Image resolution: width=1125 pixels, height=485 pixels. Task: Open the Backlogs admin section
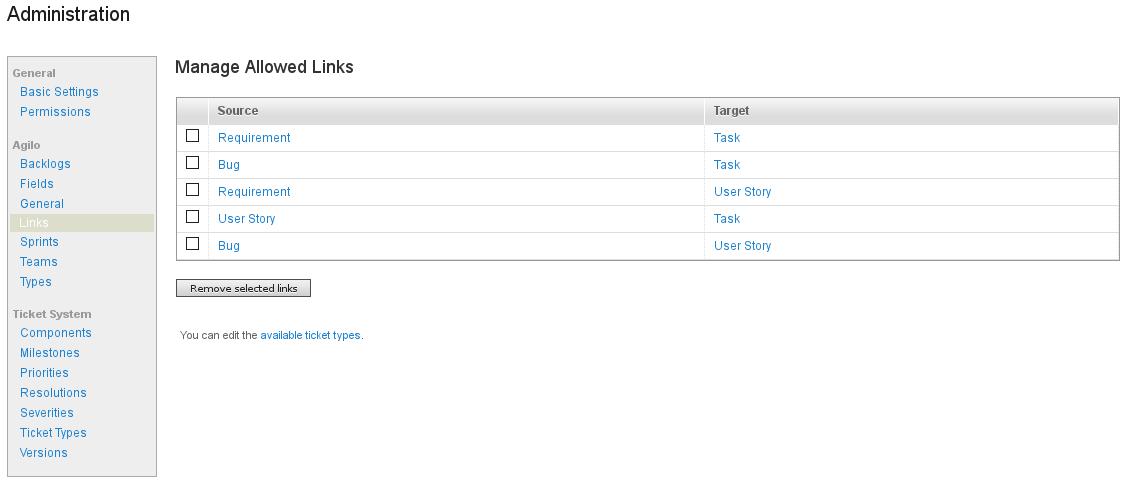tap(45, 164)
